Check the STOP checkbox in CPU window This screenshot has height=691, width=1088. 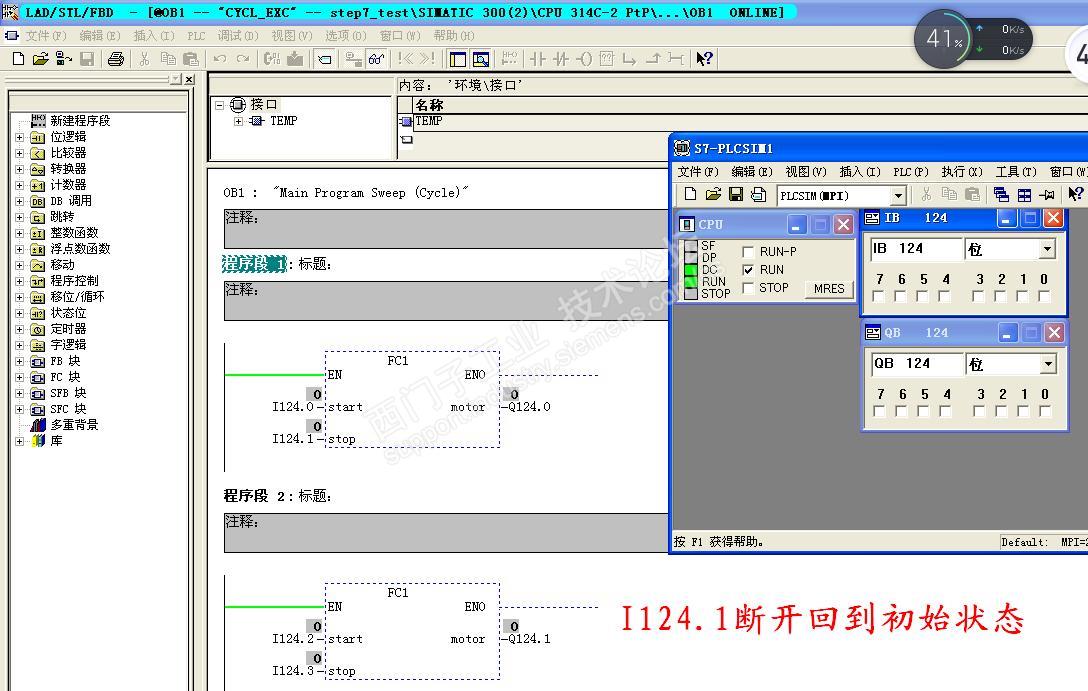click(x=748, y=288)
